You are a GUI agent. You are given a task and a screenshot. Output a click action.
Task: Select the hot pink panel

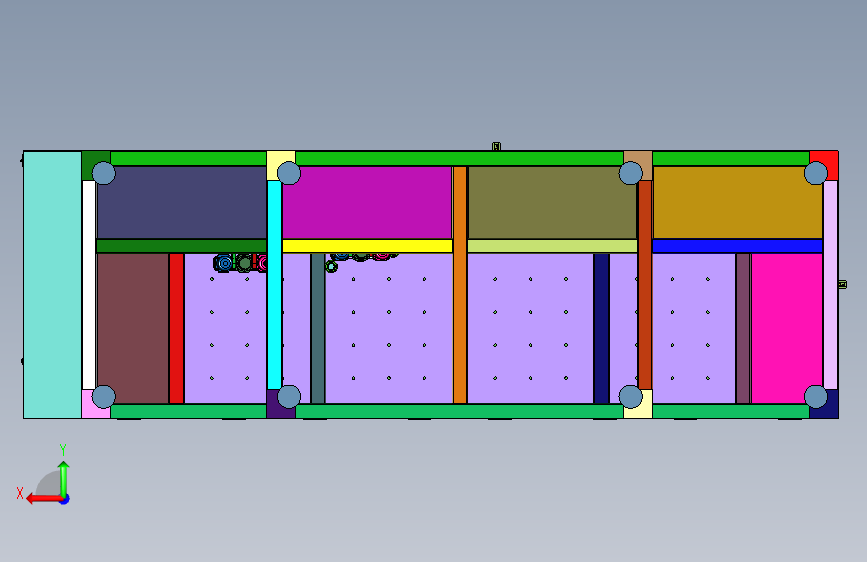pyautogui.click(x=787, y=329)
